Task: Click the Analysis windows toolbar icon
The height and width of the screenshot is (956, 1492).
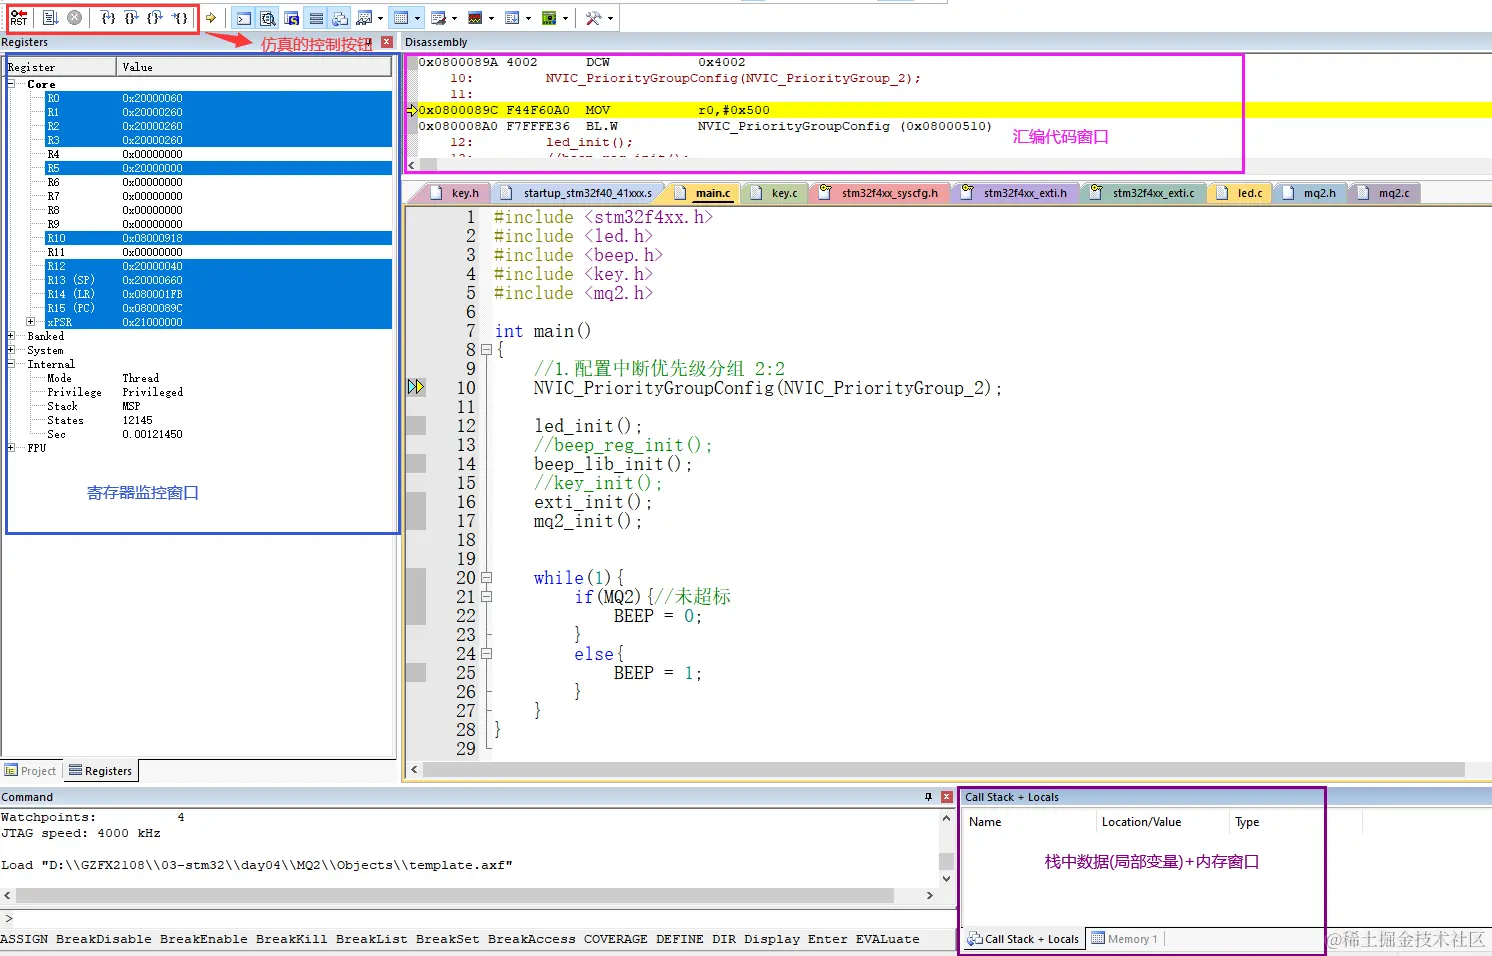Action: (475, 18)
